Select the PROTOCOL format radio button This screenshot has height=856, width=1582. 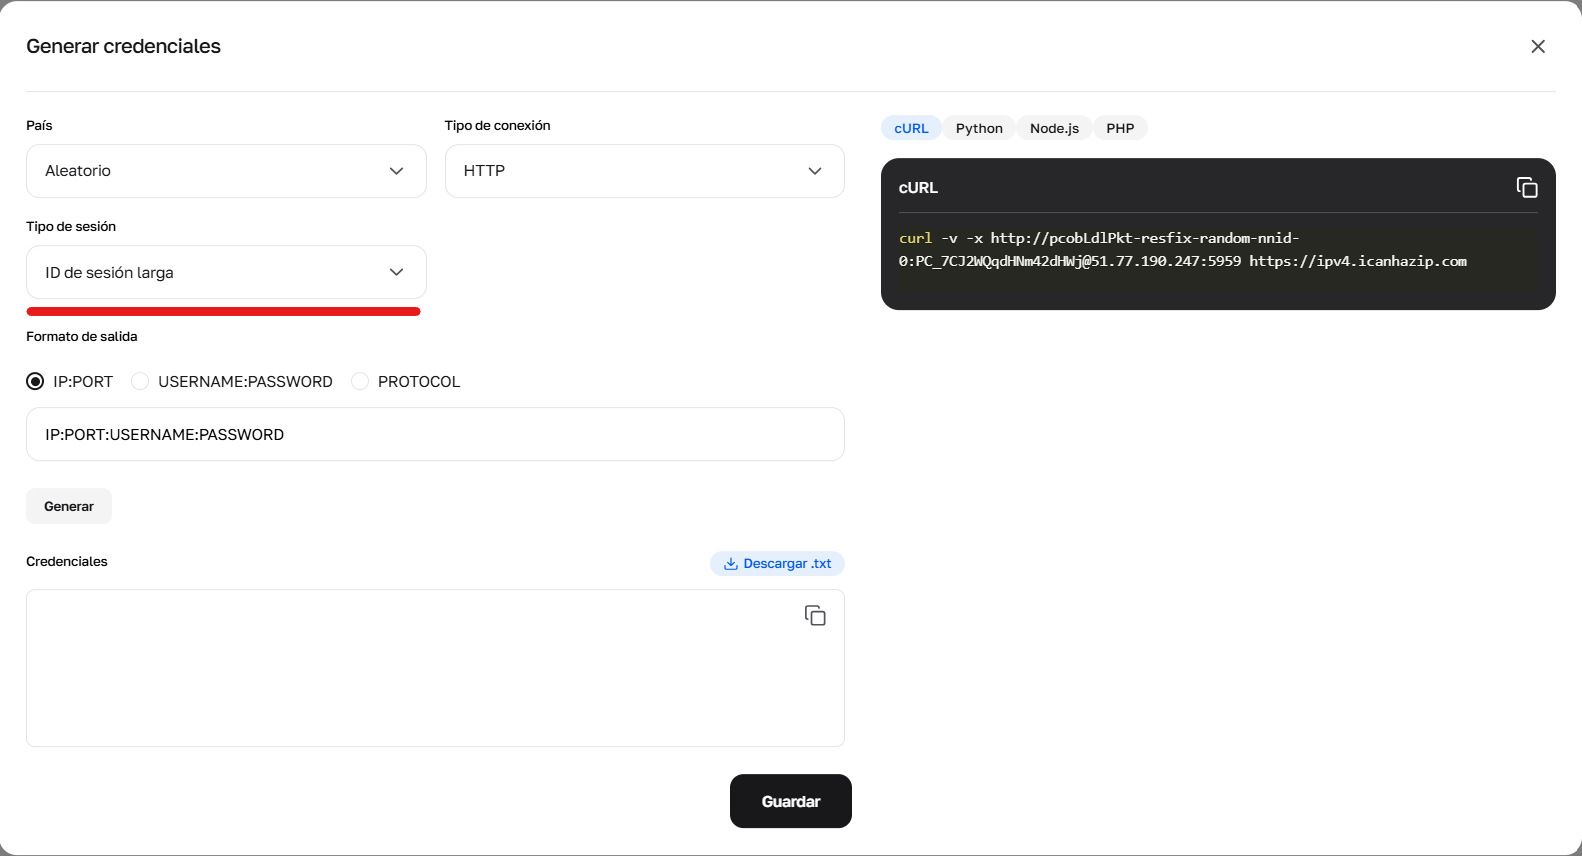[x=361, y=382]
